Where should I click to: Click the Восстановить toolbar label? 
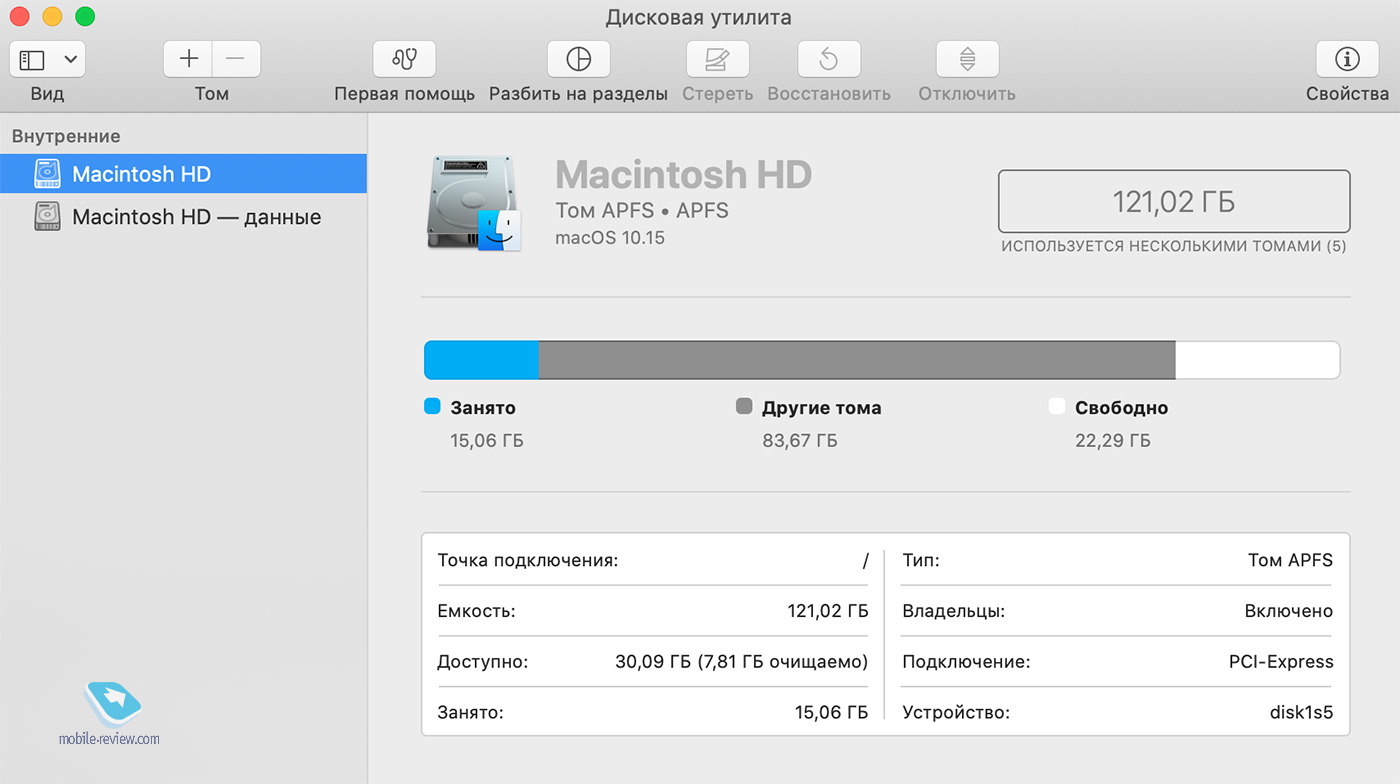[x=829, y=94]
